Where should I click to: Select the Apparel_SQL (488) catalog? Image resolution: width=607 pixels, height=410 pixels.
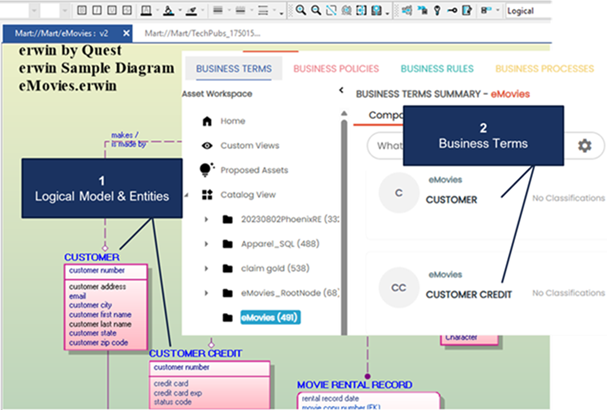point(280,244)
